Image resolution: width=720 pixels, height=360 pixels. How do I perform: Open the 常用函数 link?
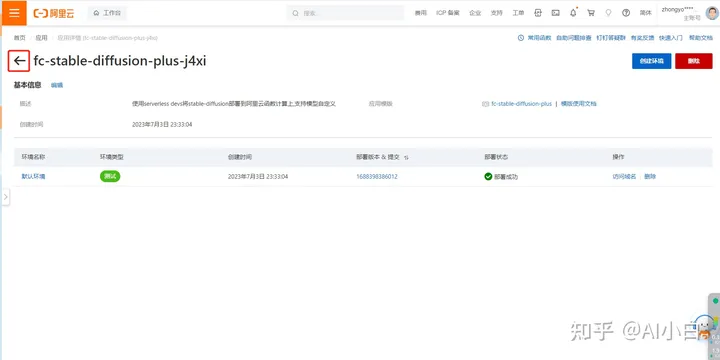click(539, 38)
